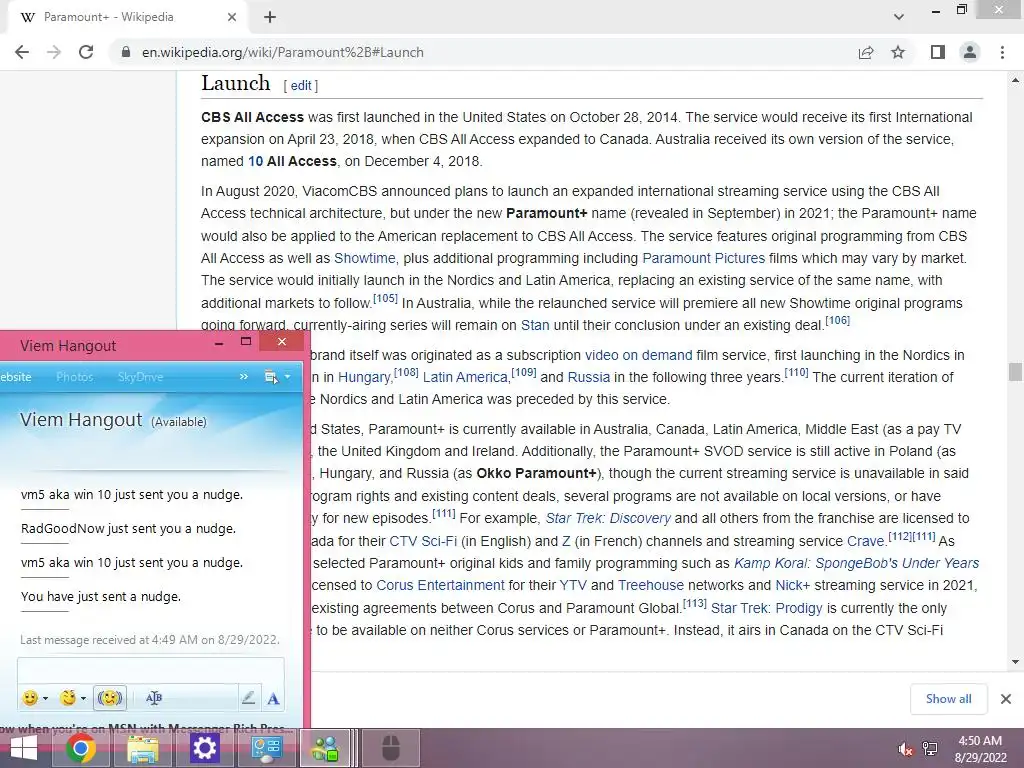The image size is (1024, 768).
Task: Open the Paramount Pictures link
Action: coord(703,258)
